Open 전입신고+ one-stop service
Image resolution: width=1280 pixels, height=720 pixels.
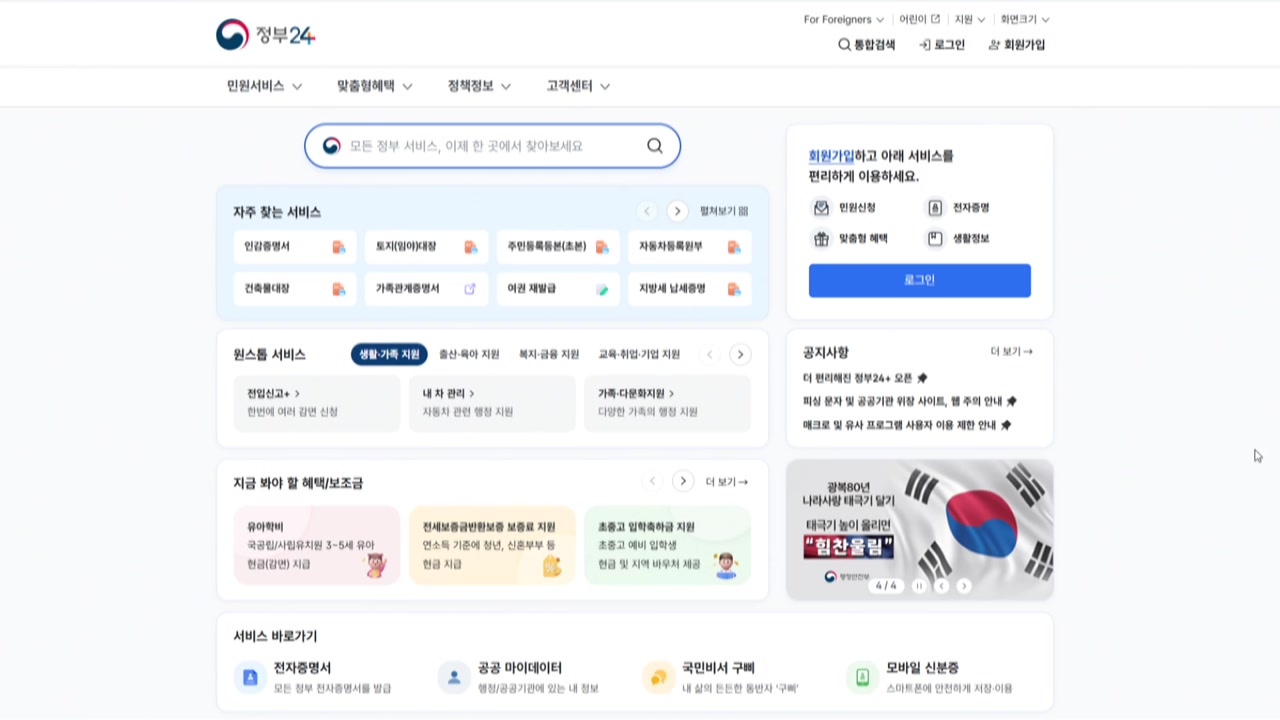[x=317, y=403]
